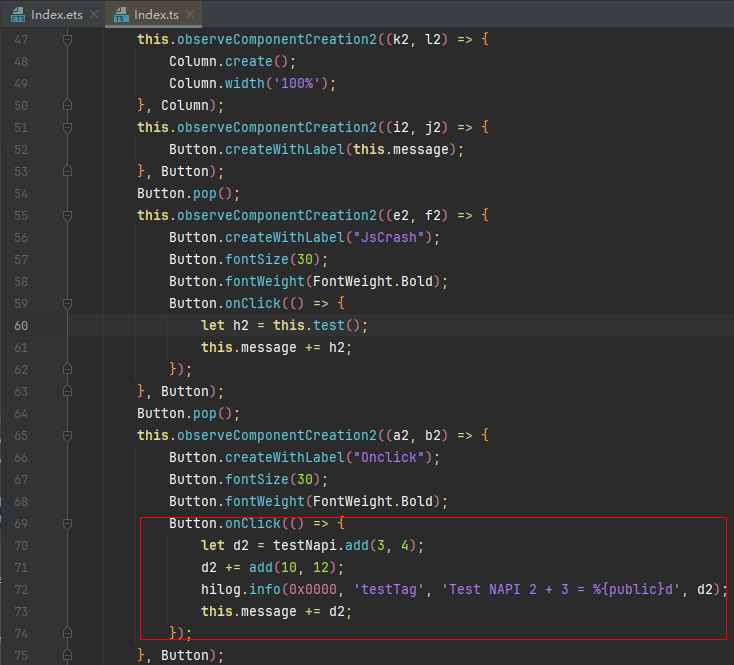Click the fold end marker on line 50
Image resolution: width=734 pixels, height=665 pixels.
pos(67,105)
